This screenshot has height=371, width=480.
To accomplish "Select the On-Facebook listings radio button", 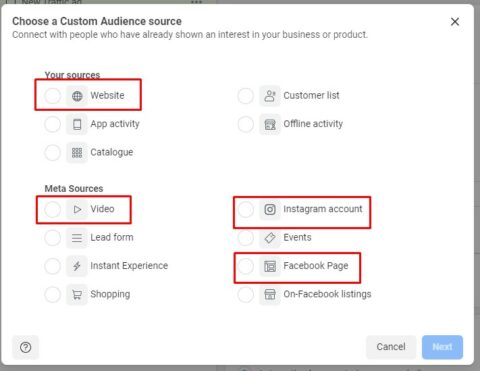I will coord(246,294).
